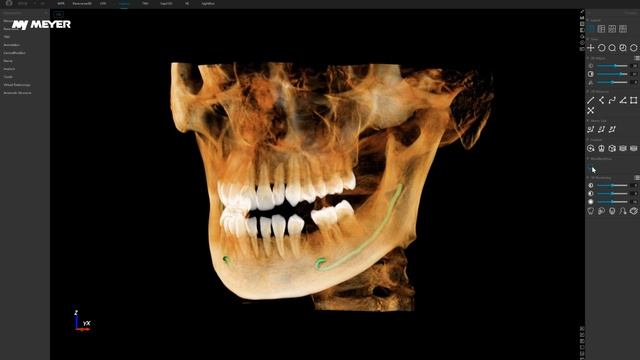640x360 pixels.
Task: Switch to the VE tab
Action: [x=187, y=3]
